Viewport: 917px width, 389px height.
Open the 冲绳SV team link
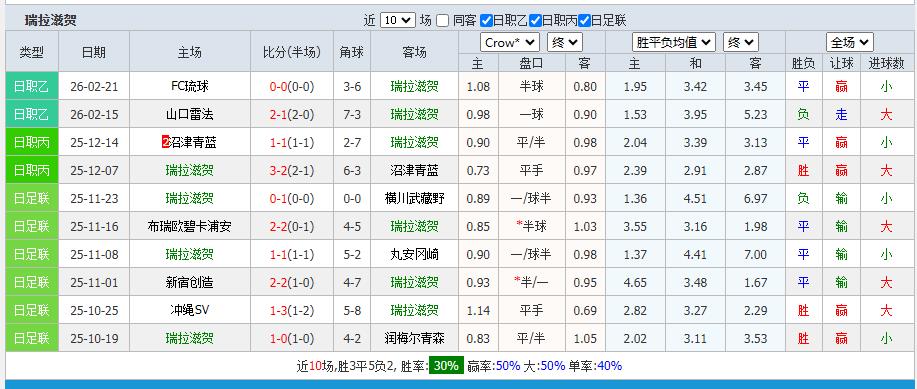click(x=189, y=310)
